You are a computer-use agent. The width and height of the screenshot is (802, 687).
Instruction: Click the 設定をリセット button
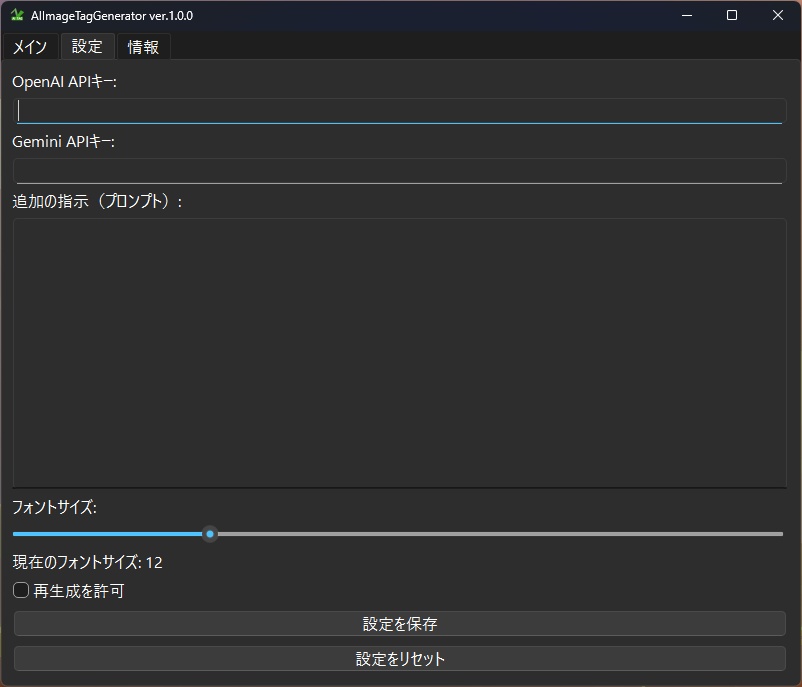(x=399, y=658)
